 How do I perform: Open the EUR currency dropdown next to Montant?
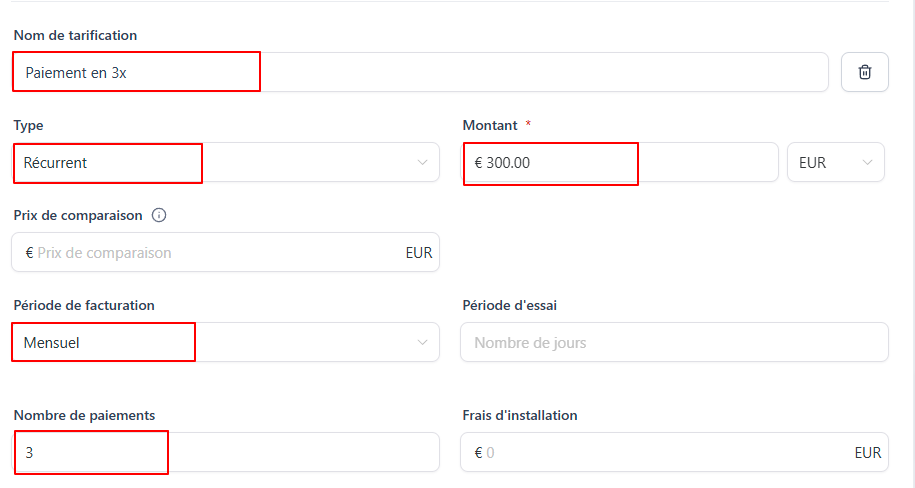point(835,162)
